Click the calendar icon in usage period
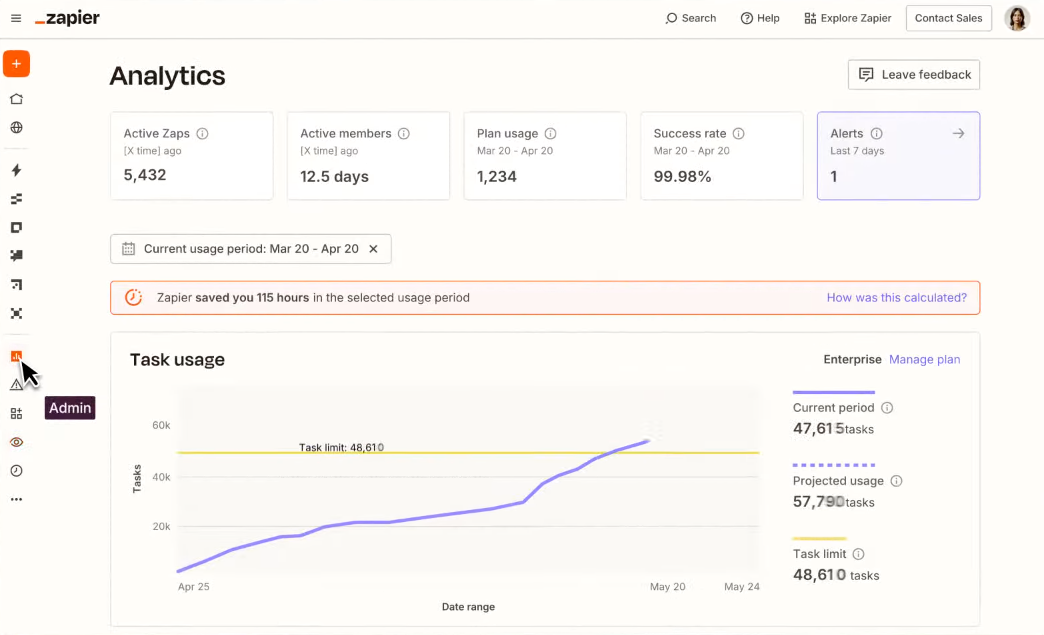 pos(128,249)
